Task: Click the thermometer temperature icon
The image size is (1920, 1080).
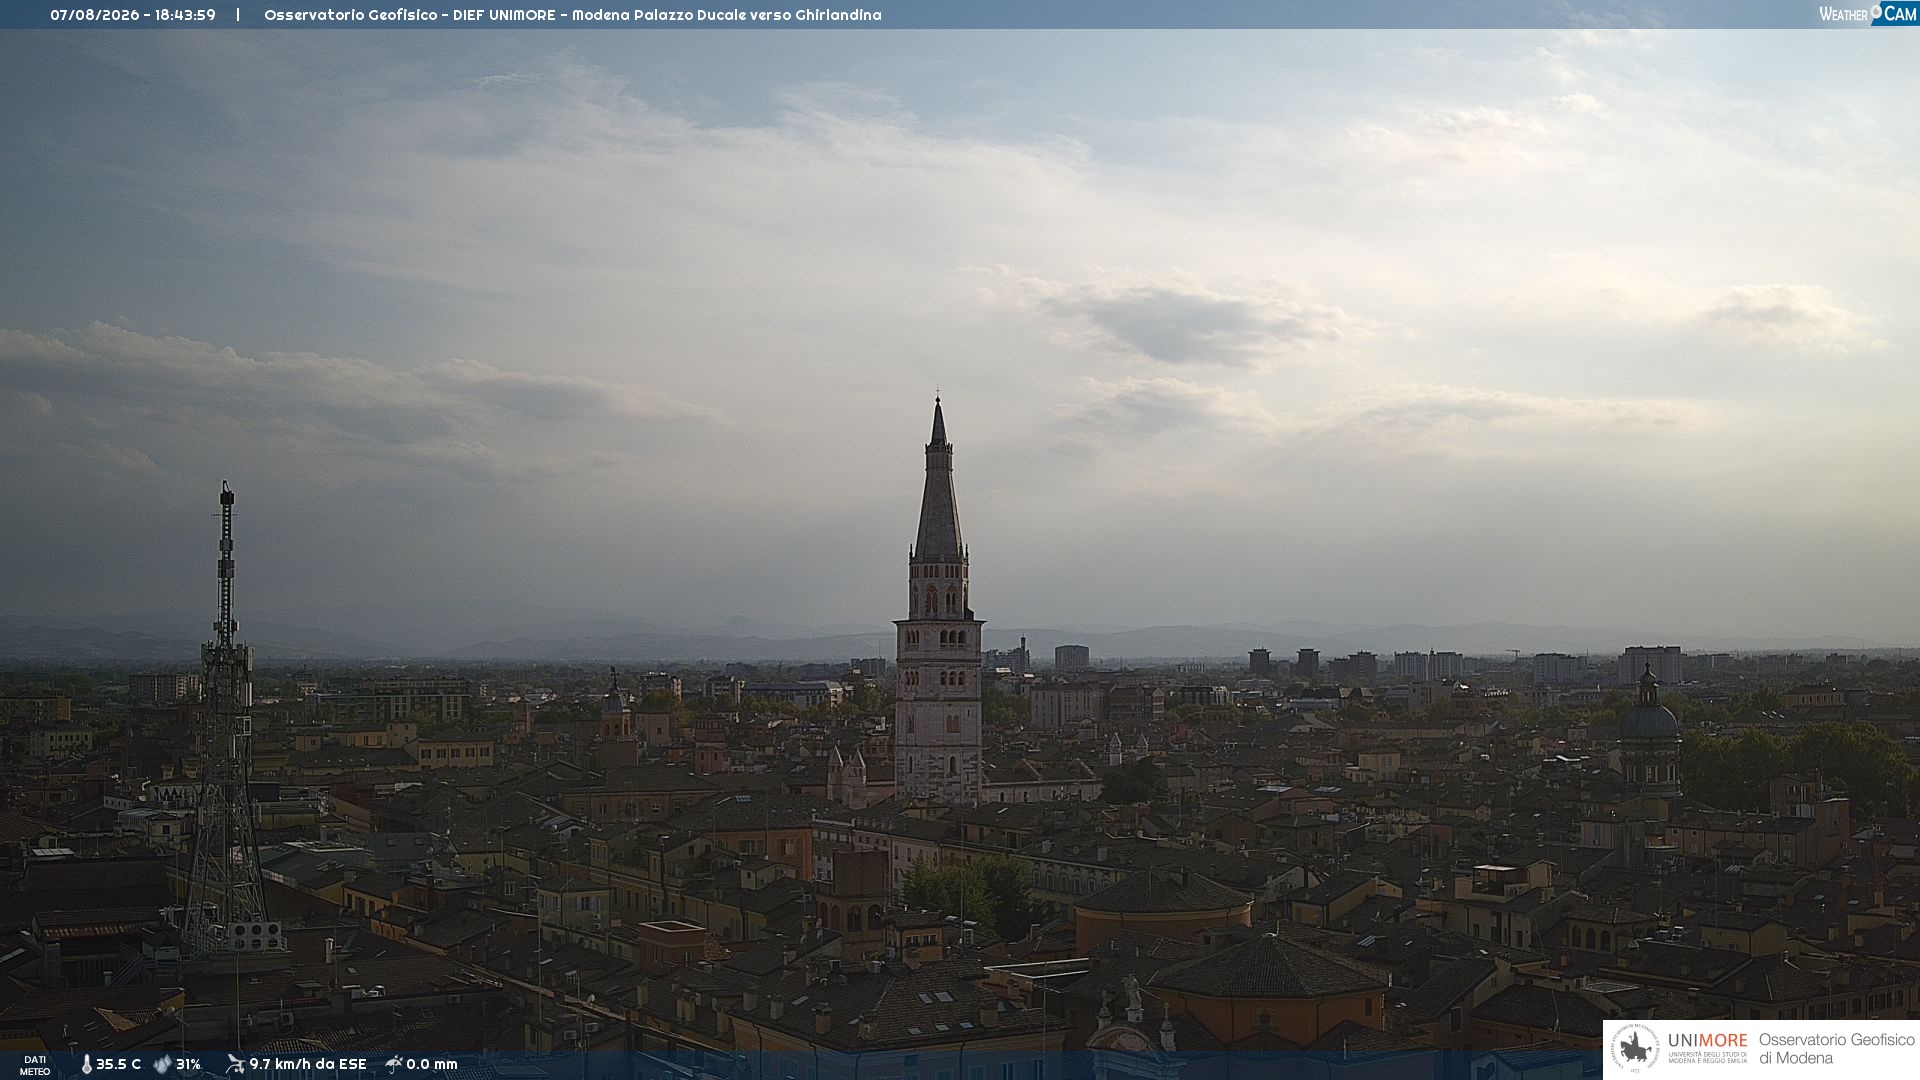Action: (86, 1065)
